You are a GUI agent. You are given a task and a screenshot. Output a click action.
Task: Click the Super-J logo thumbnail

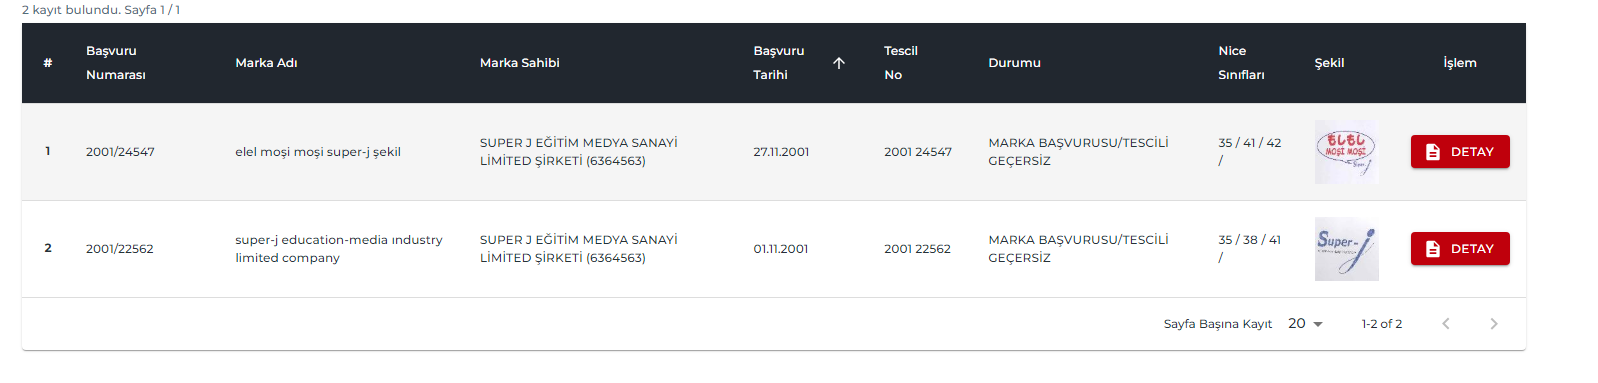point(1346,249)
